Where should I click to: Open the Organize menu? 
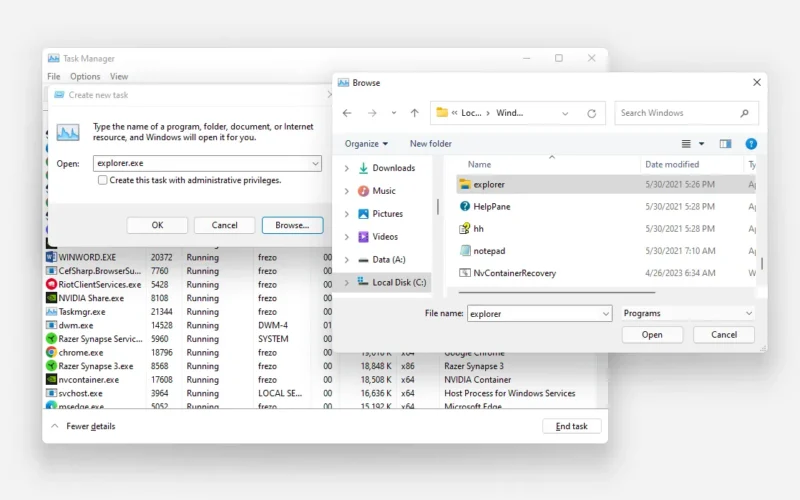366,143
